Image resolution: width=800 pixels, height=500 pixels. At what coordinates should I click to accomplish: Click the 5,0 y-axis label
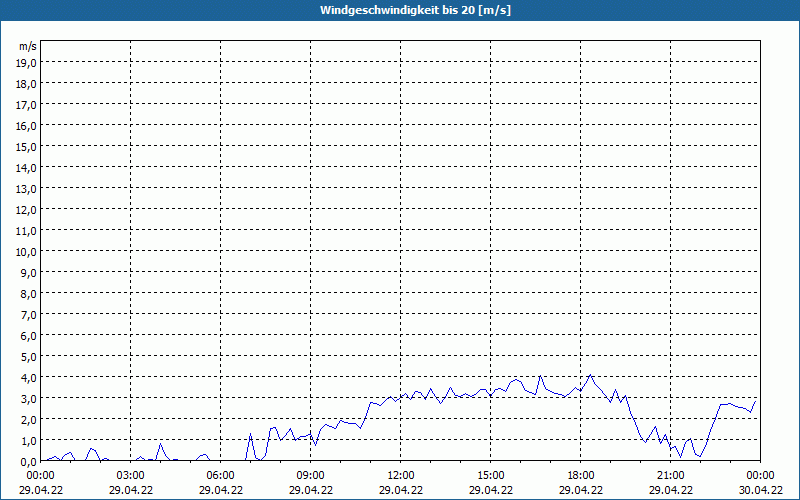30,357
